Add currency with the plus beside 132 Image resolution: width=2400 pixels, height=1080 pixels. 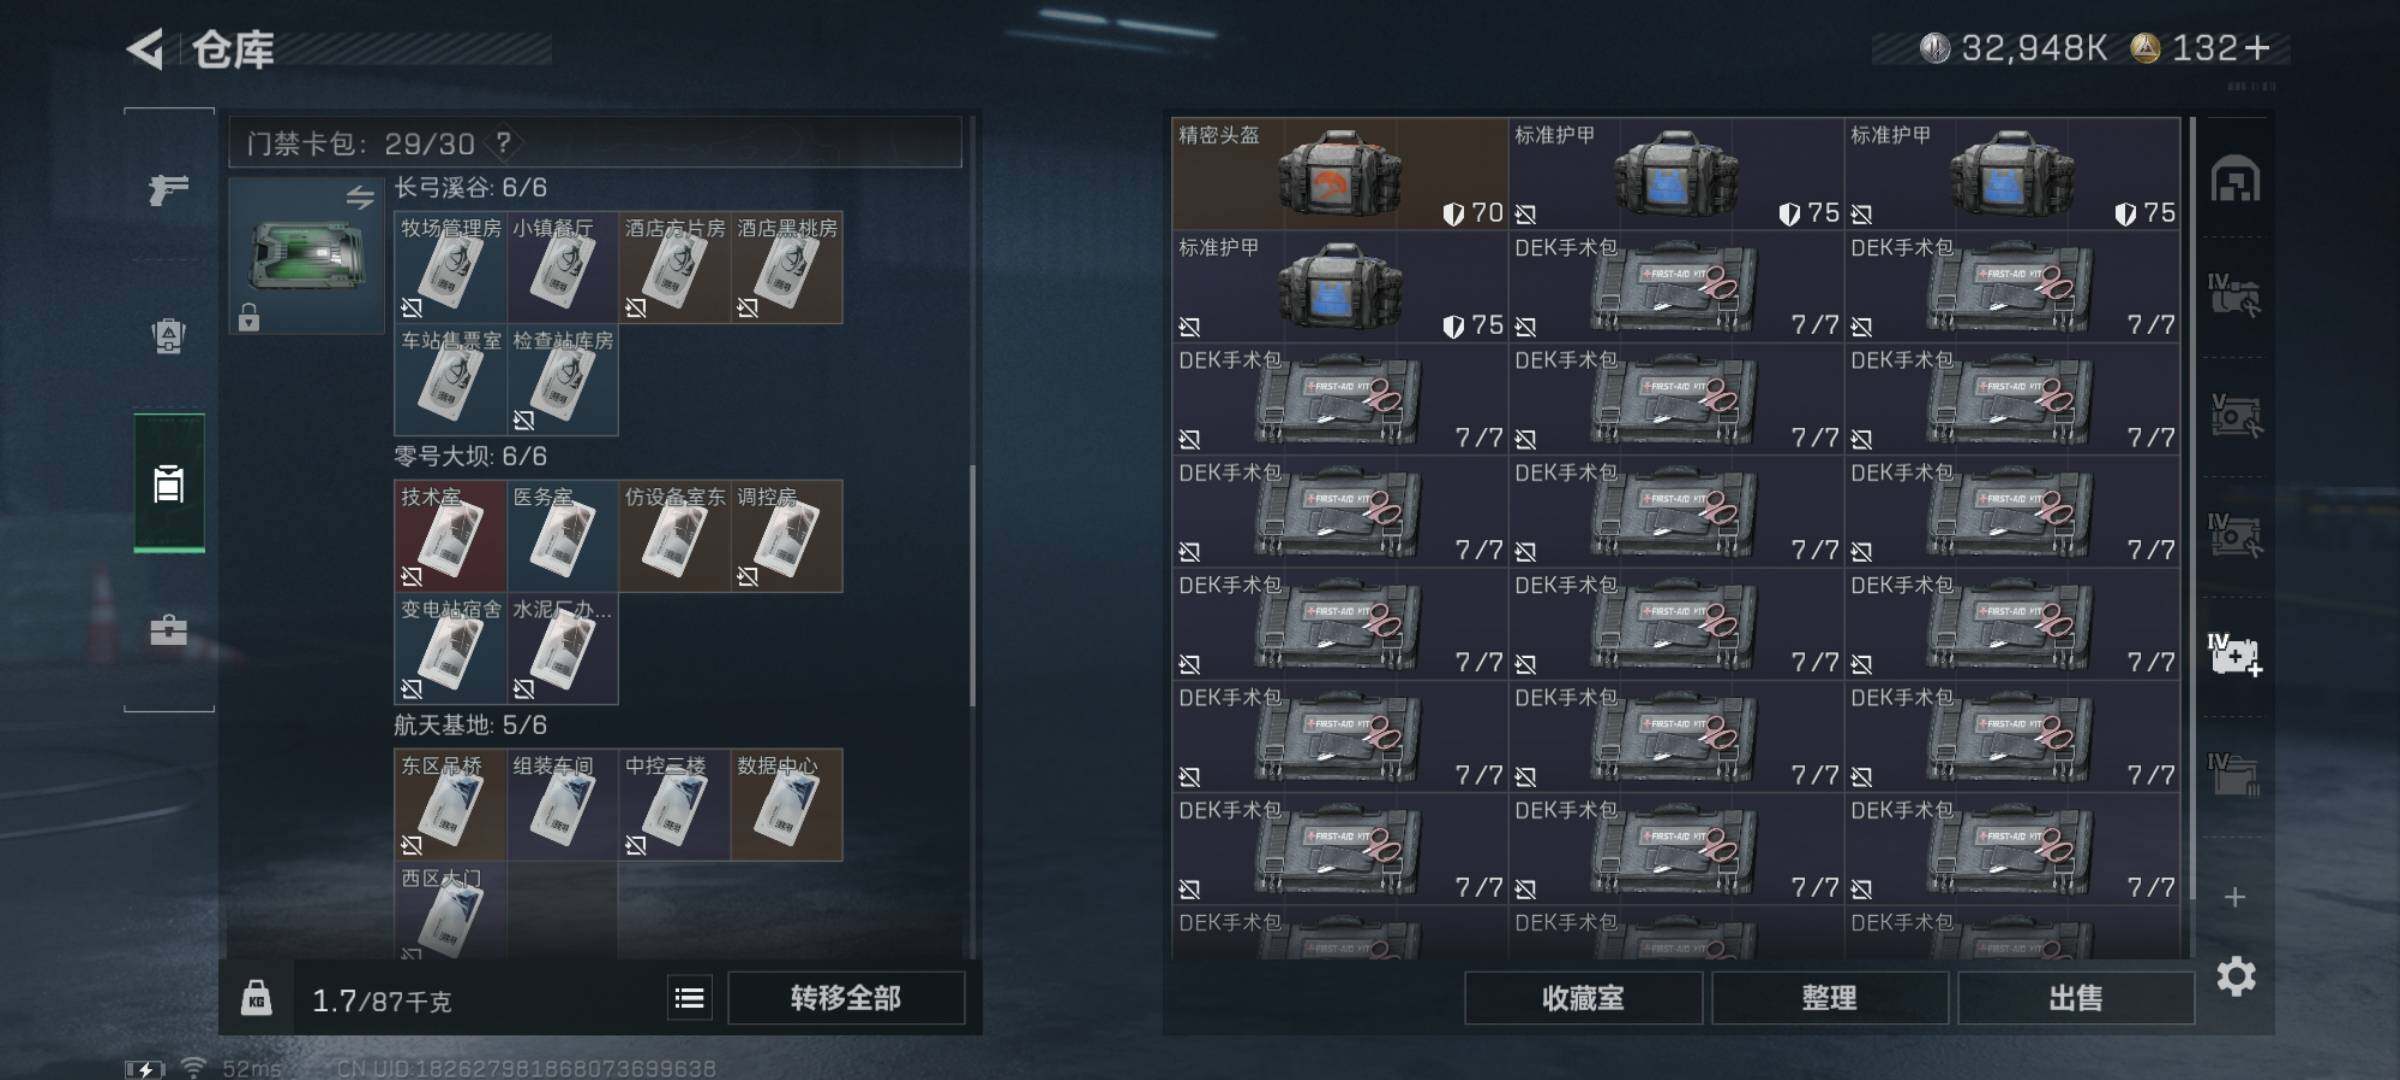[x=2257, y=47]
